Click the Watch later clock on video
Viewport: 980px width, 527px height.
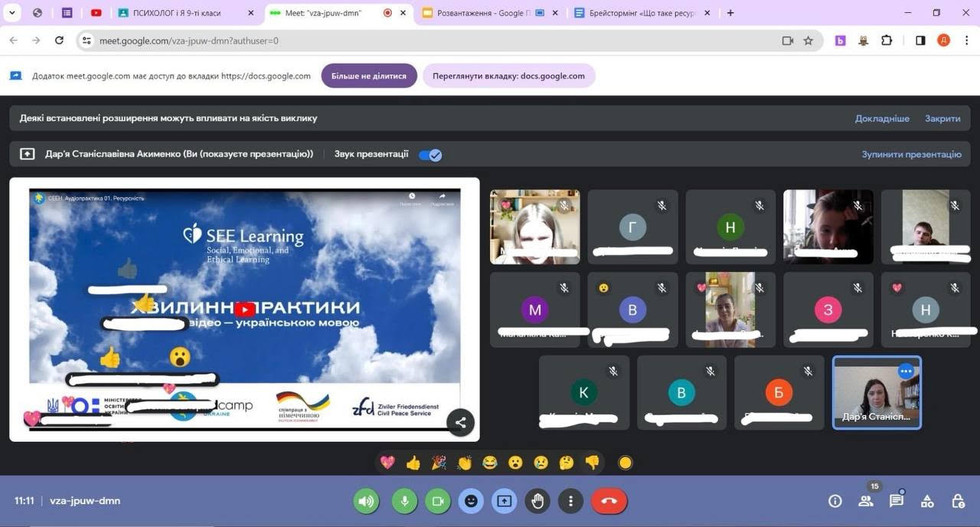pos(411,198)
